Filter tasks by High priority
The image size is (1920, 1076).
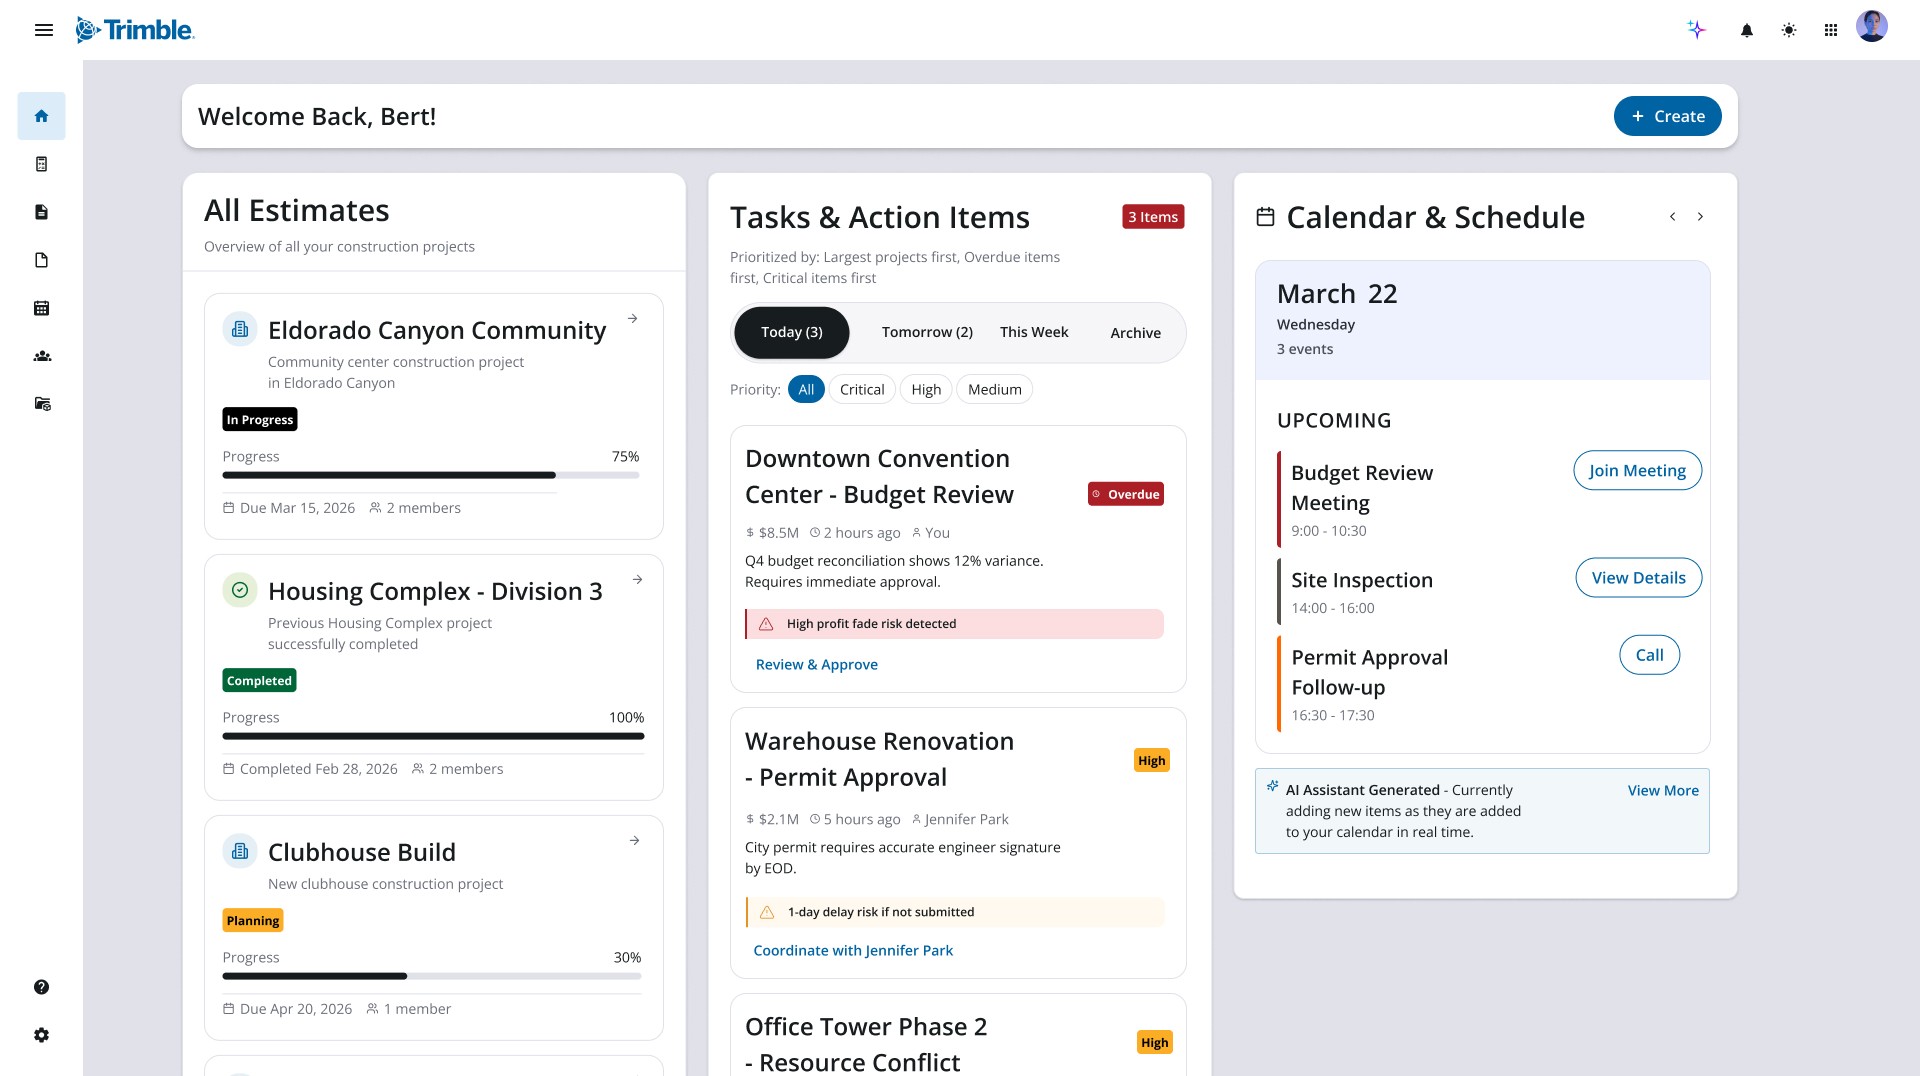coord(926,389)
